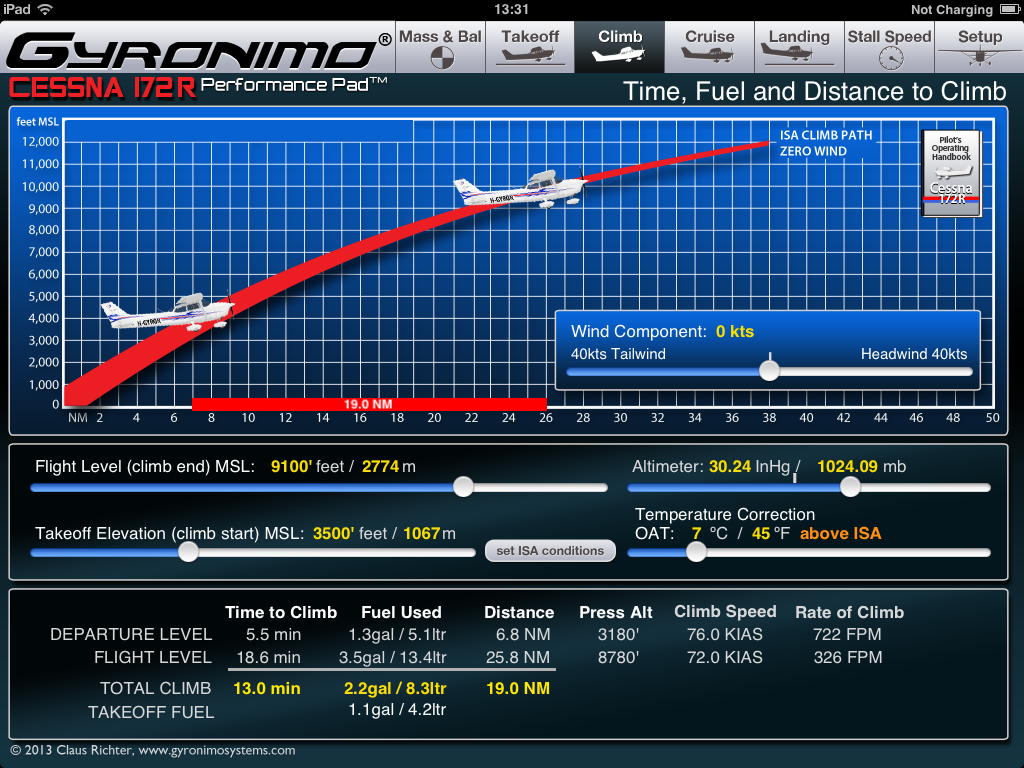The image size is (1024, 768).
Task: Tap the 18.6 min flight level time
Action: [268, 657]
